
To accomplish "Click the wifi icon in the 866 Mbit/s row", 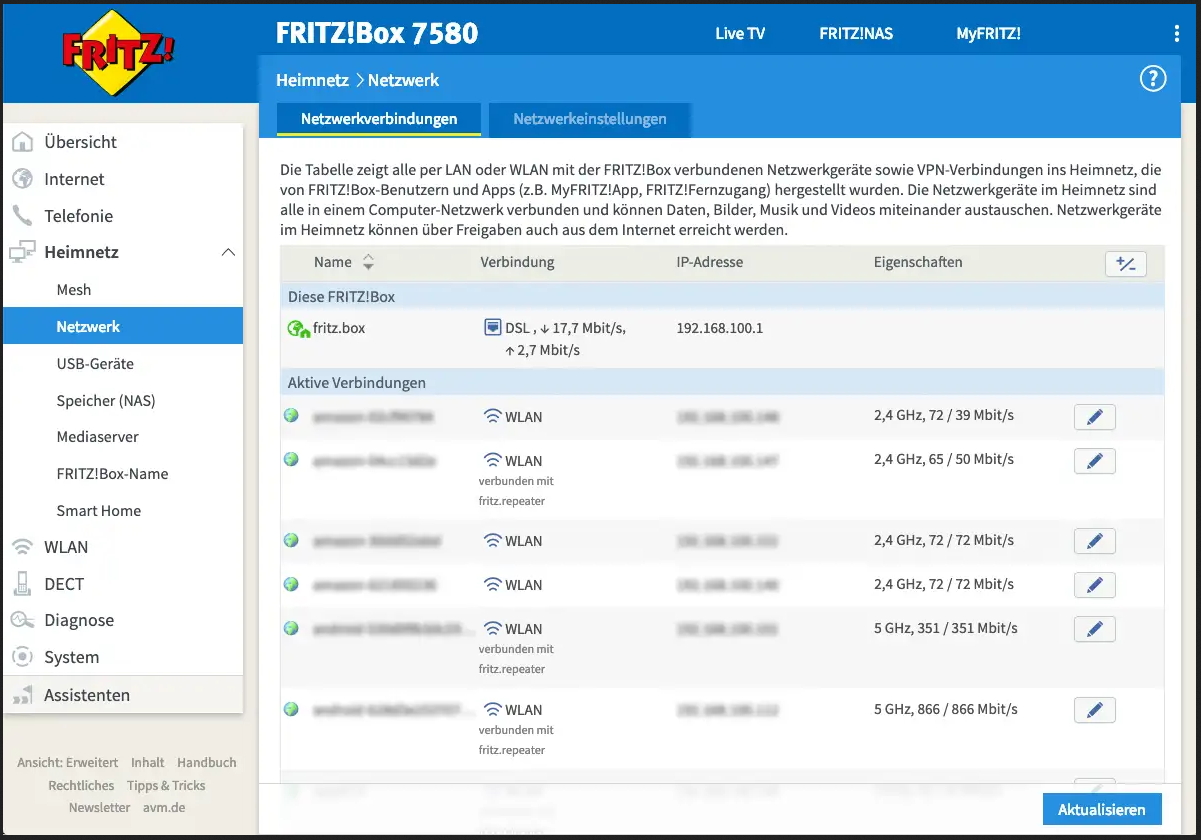I will pyautogui.click(x=492, y=710).
